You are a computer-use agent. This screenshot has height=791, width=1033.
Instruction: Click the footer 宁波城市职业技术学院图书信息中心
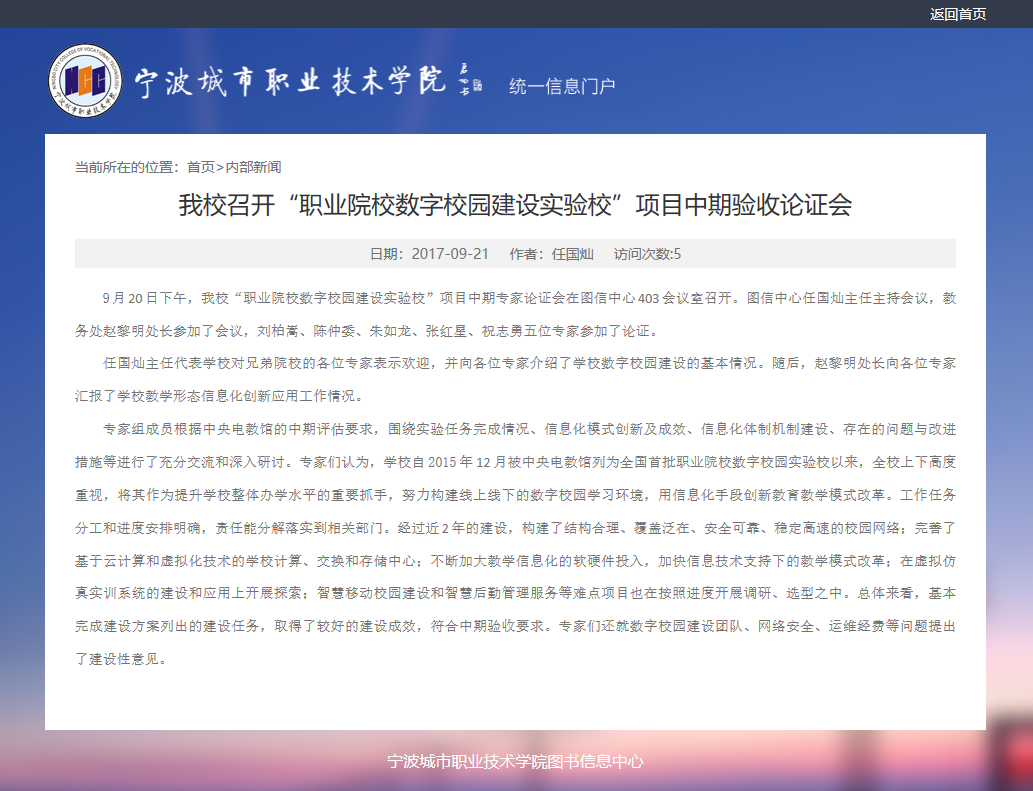coord(515,761)
